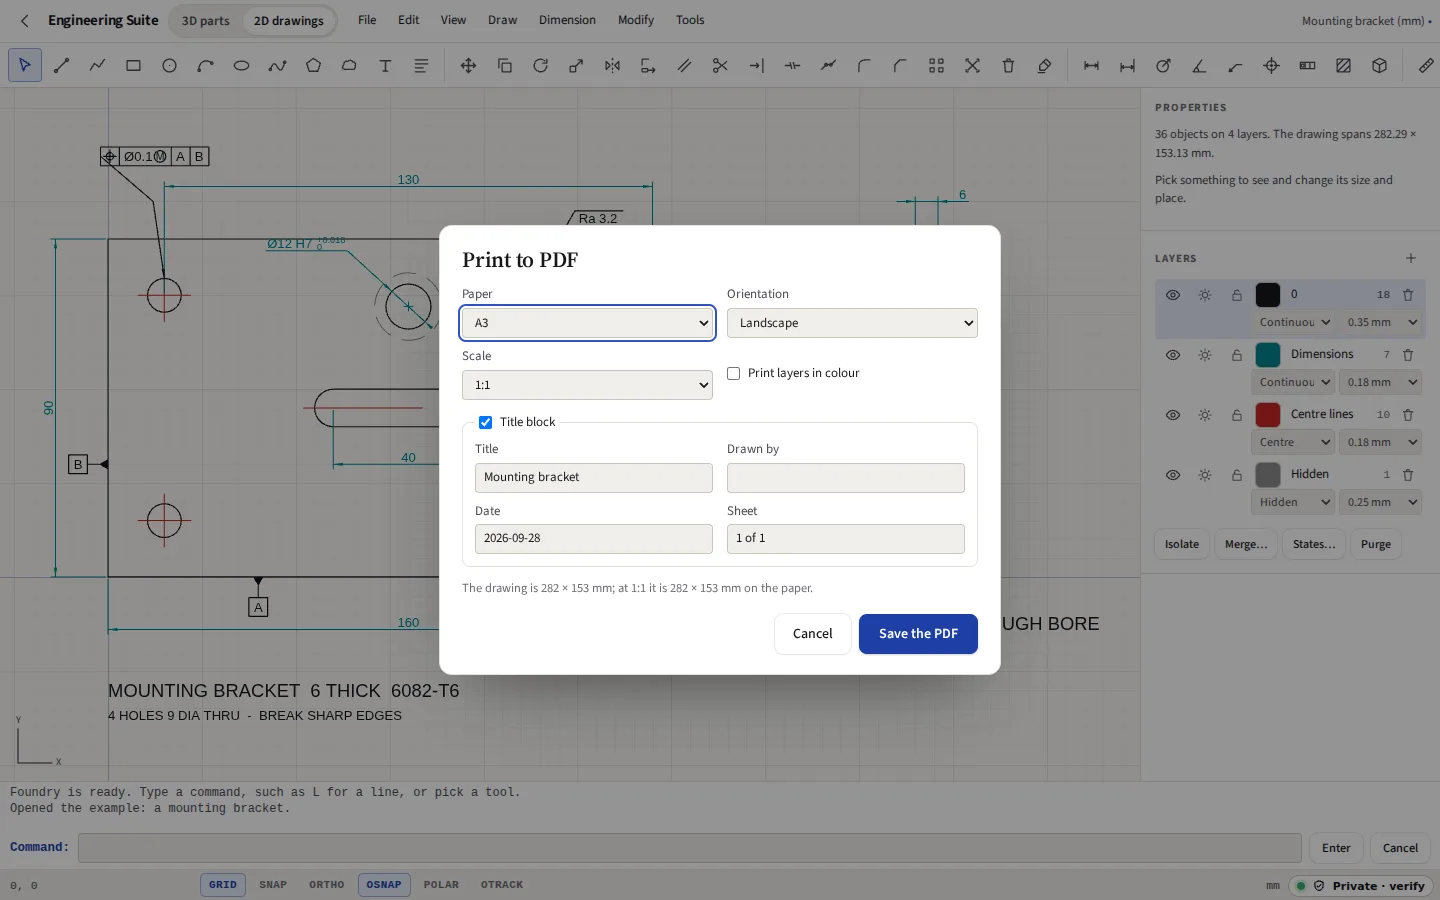Viewport: 1440px width, 900px height.
Task: Click the Purge button
Action: point(1376,544)
